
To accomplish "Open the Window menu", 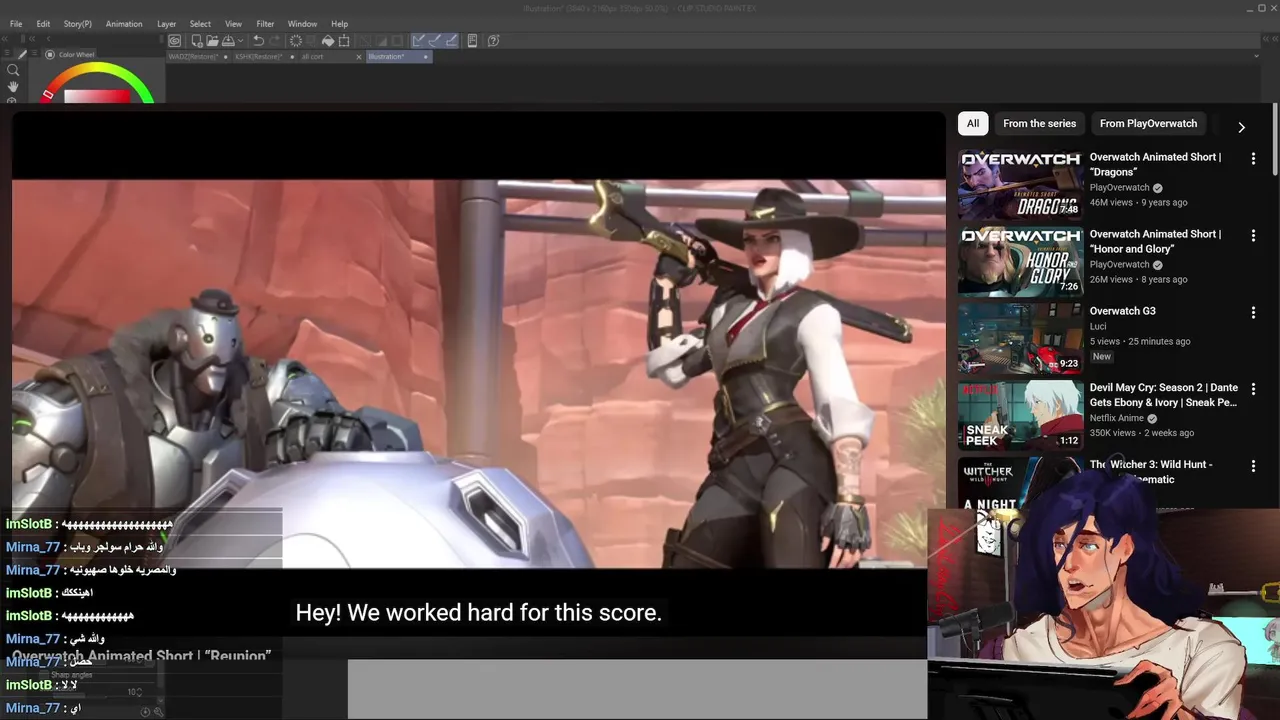I will pos(302,24).
